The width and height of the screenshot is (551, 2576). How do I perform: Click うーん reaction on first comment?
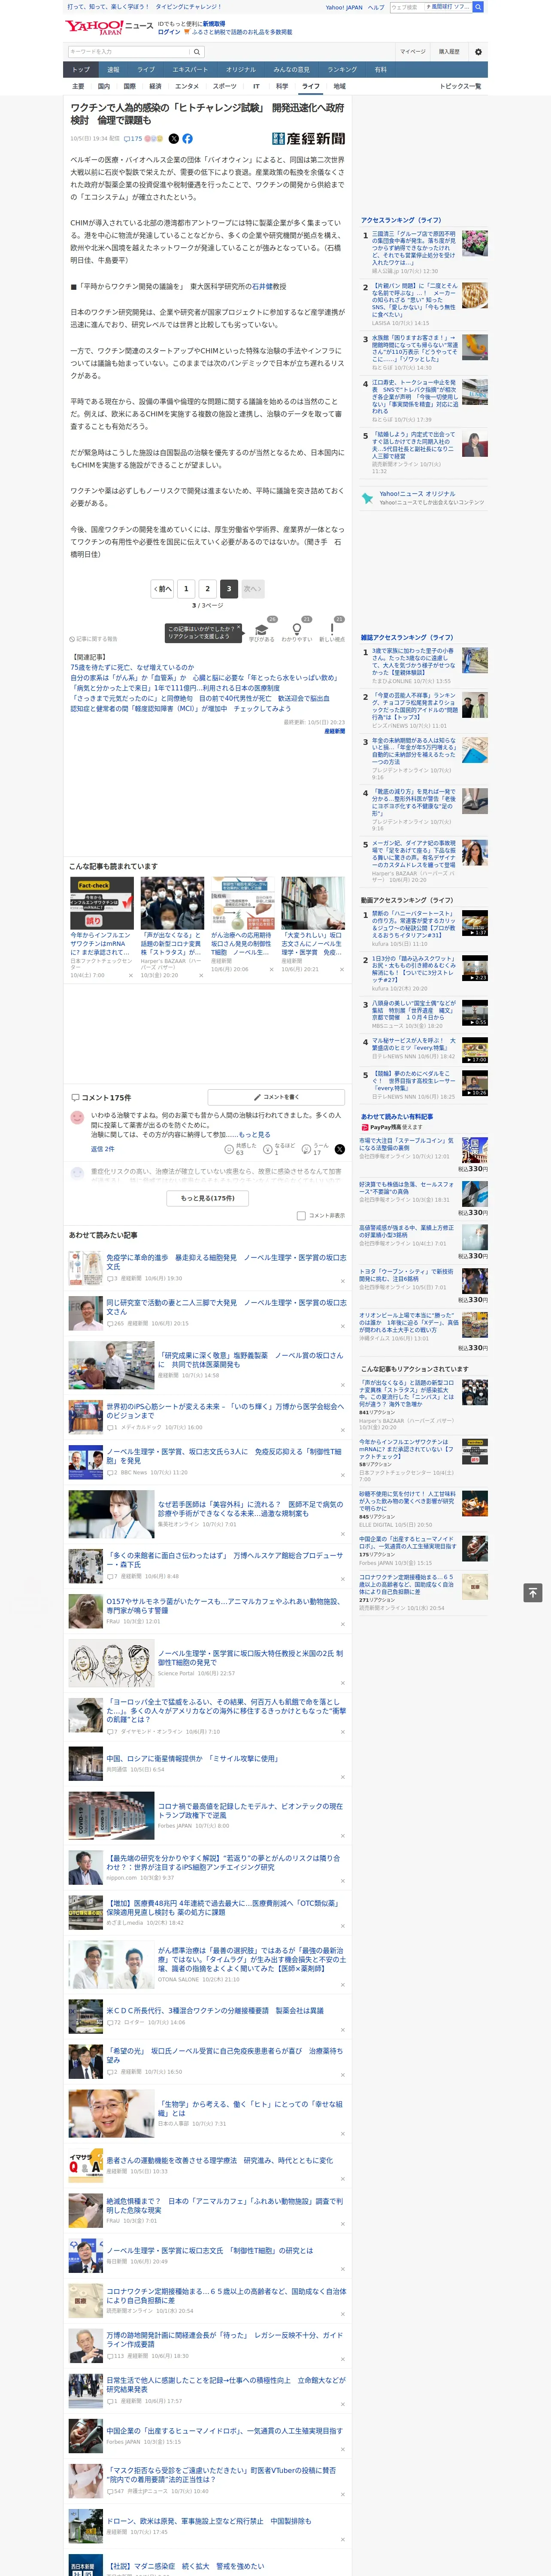click(314, 1149)
